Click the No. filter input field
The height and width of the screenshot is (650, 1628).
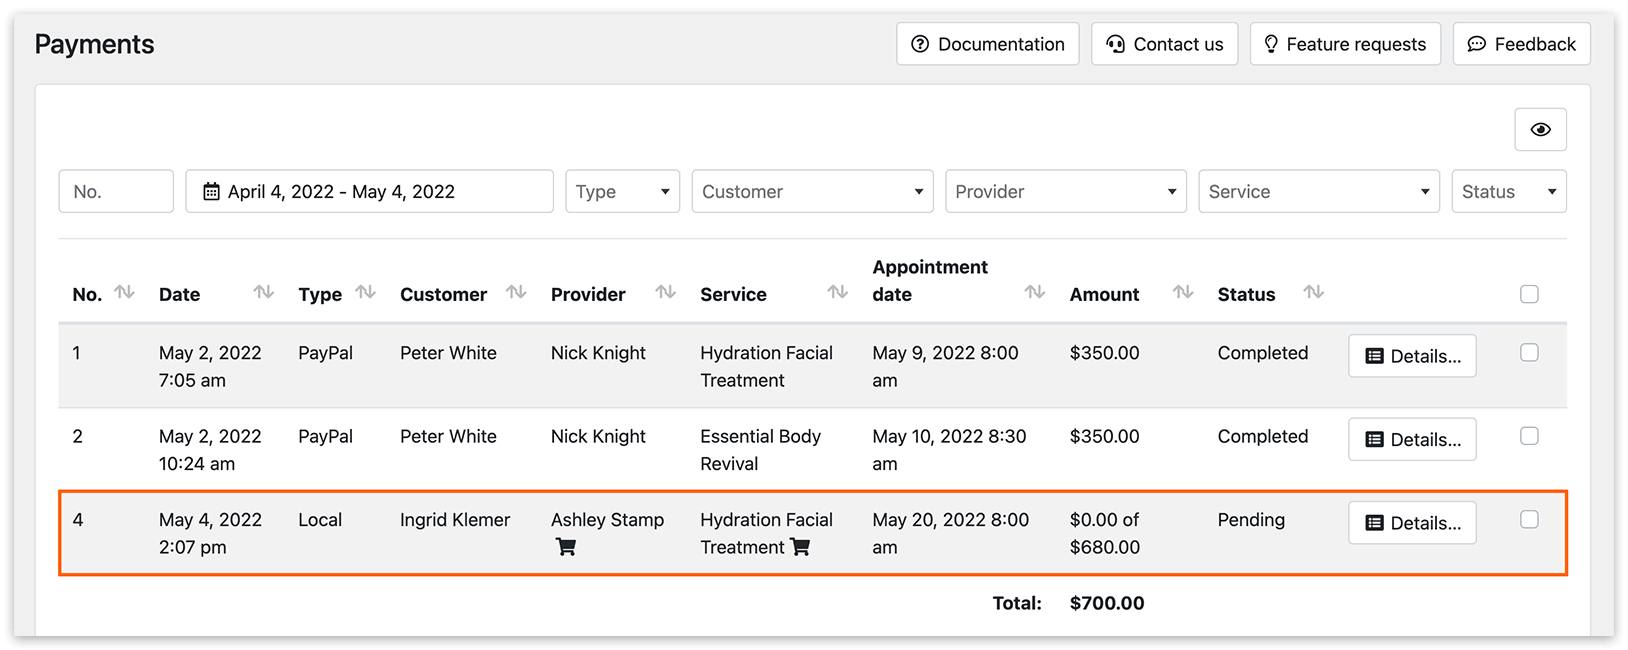(x=116, y=191)
